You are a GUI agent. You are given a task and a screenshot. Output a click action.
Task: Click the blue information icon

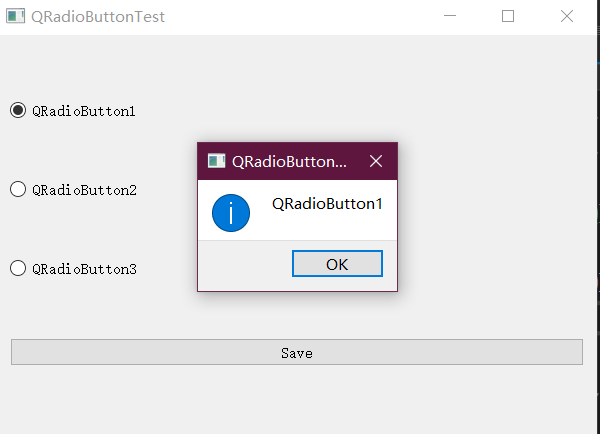(x=231, y=212)
